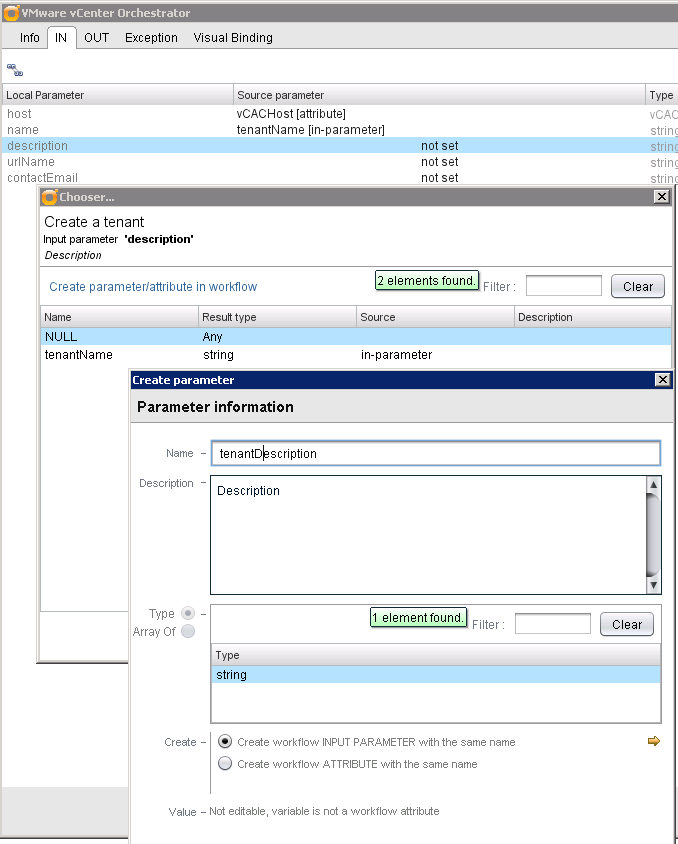The height and width of the screenshot is (844, 678).
Task: Switch to the Info tab
Action: point(30,38)
